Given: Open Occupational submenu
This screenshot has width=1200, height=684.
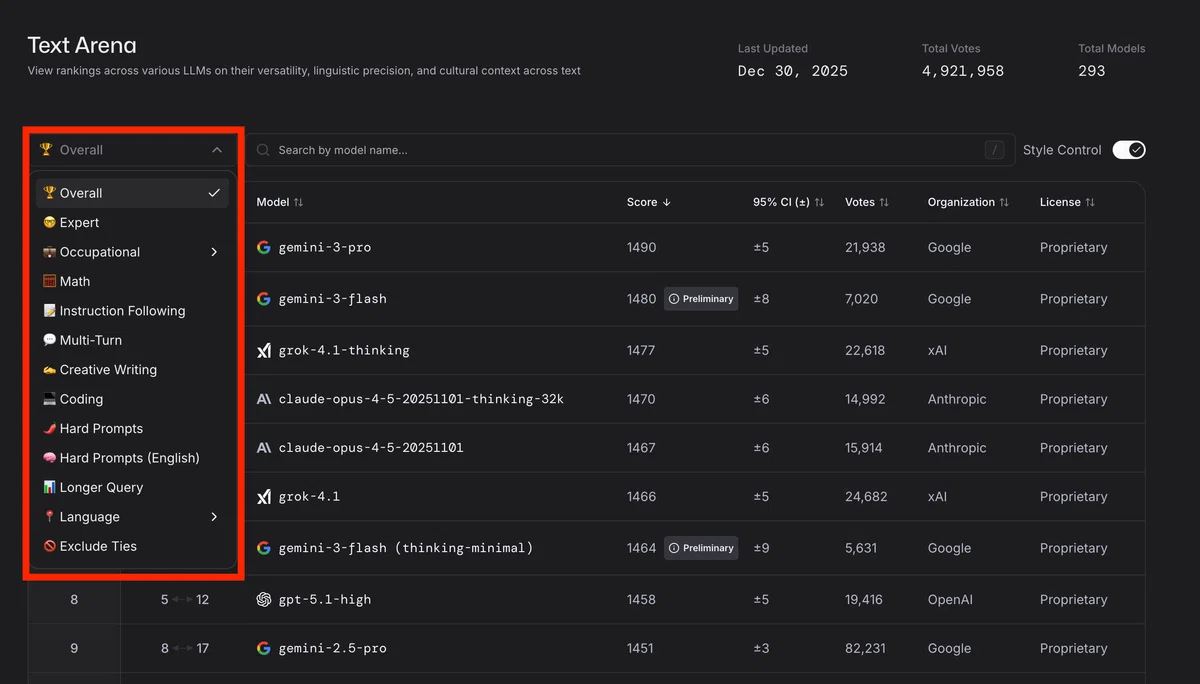Looking at the screenshot, I should (x=132, y=252).
